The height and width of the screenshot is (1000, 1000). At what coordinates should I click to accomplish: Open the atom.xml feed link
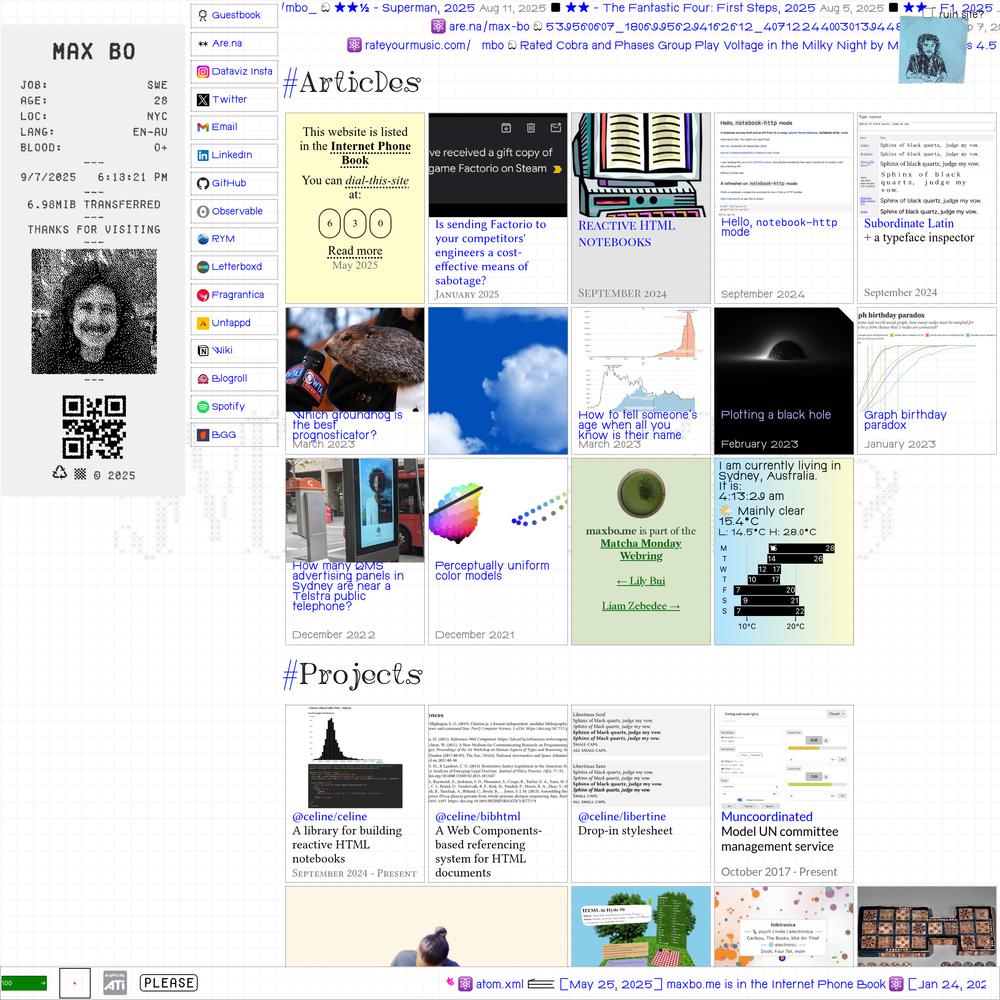click(499, 984)
